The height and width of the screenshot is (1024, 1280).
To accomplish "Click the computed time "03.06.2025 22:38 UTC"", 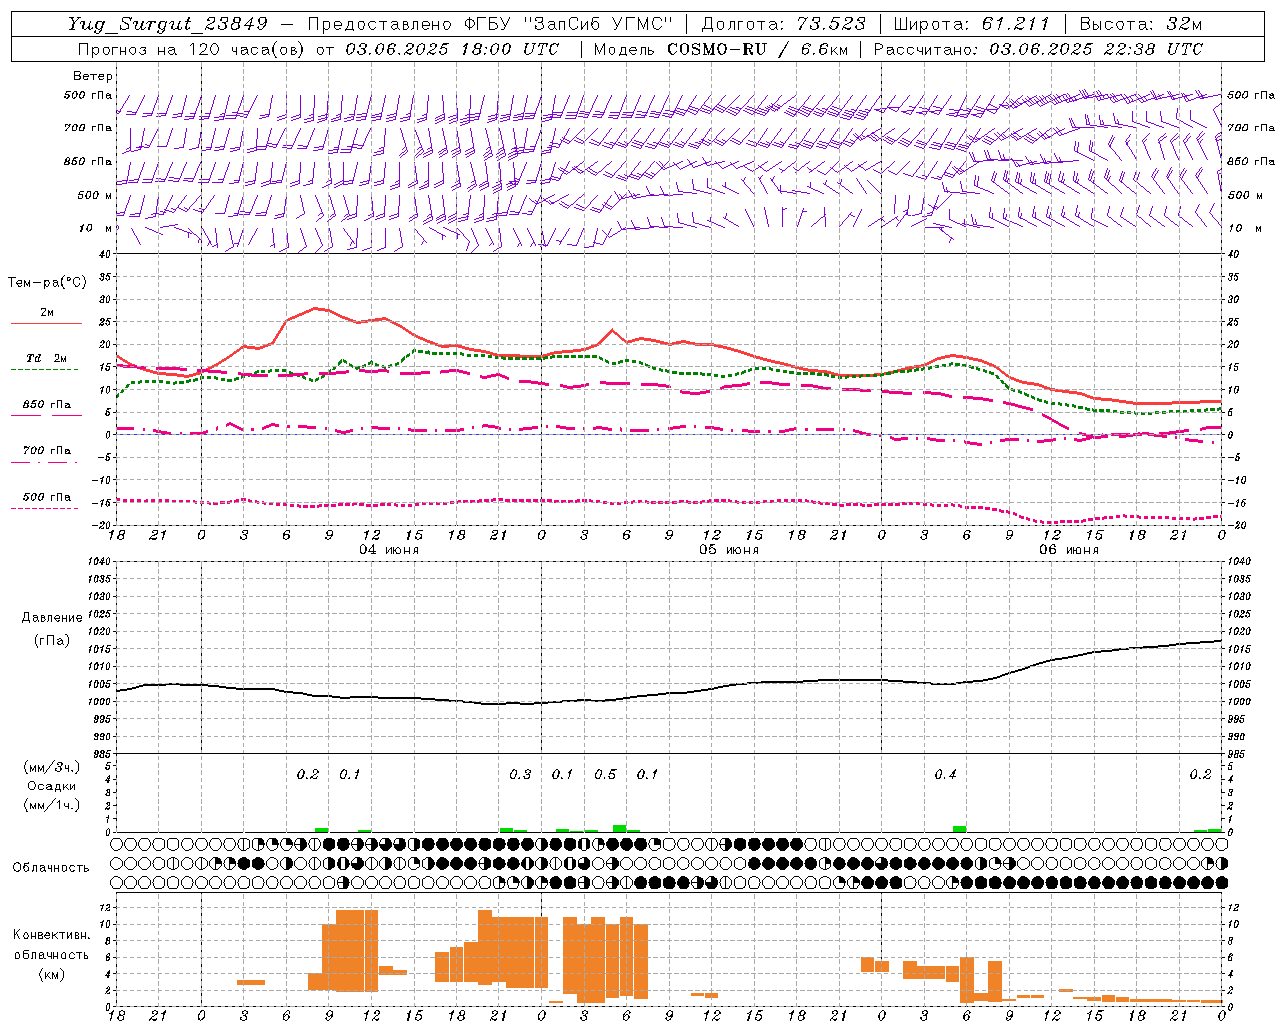I will pyautogui.click(x=1097, y=49).
